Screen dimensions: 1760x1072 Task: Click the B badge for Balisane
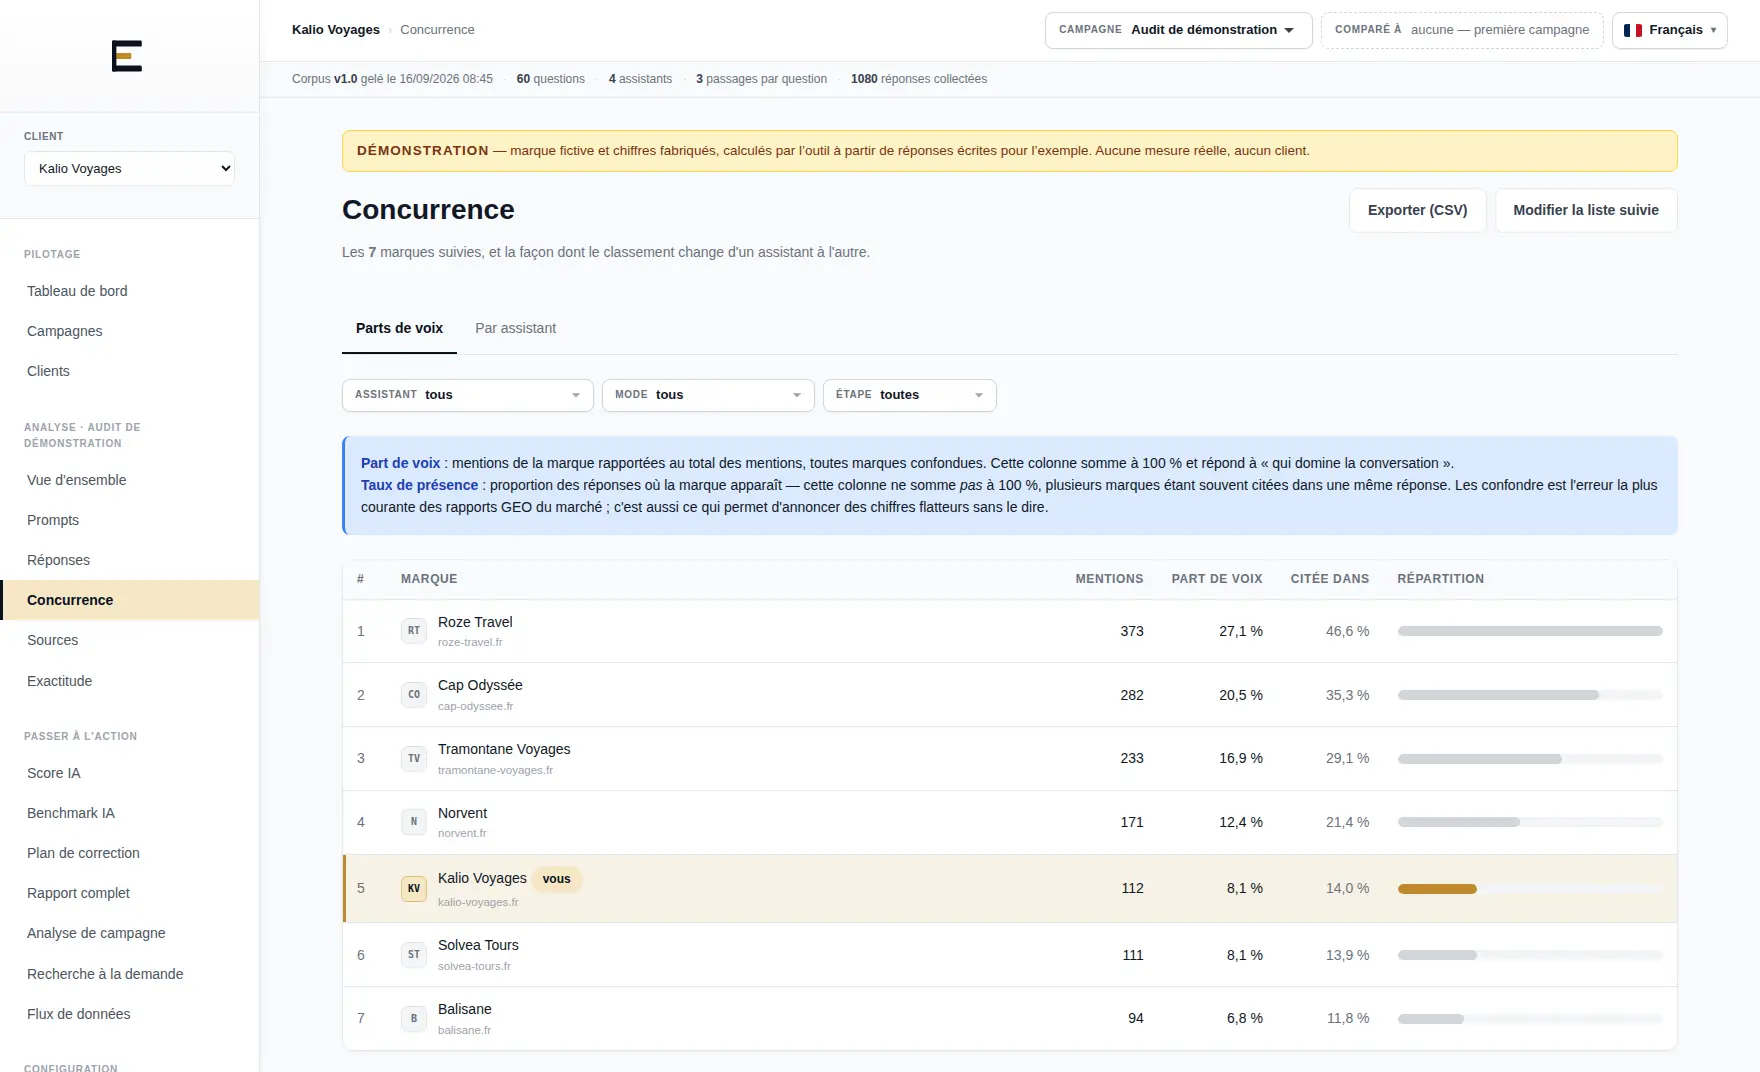click(x=414, y=1019)
